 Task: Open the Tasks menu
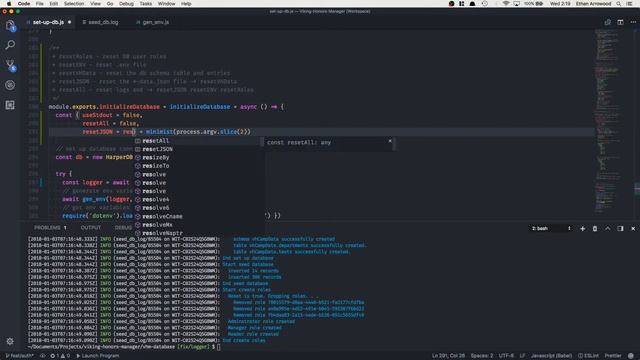[145, 4]
